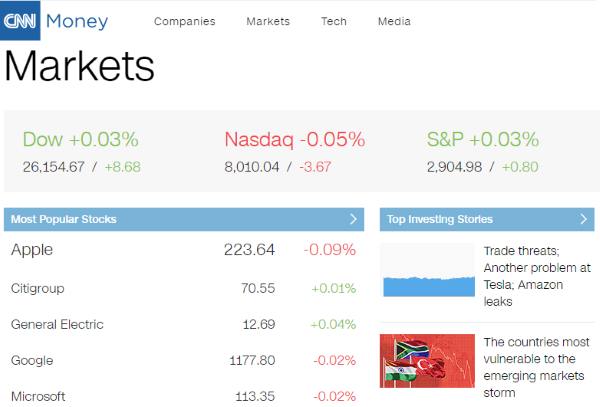Image resolution: width=600 pixels, height=407 pixels.
Task: Open the General Electric stock quote
Action: [57, 324]
